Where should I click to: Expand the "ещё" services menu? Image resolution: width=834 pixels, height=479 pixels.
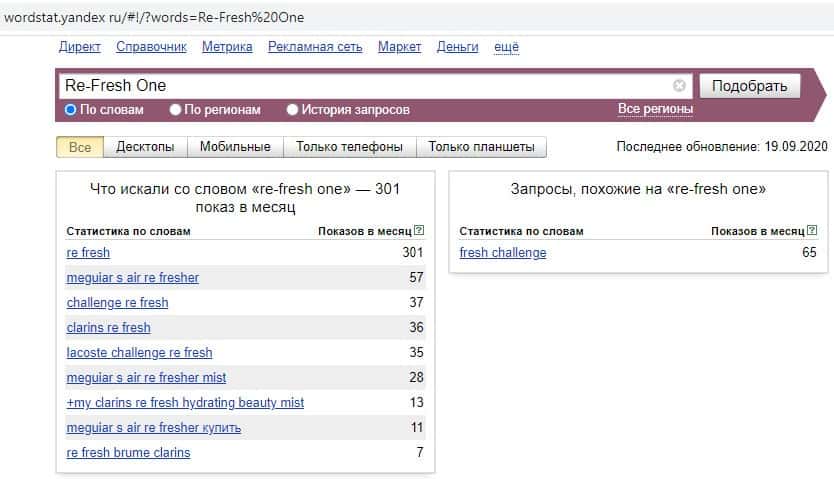[x=507, y=47]
